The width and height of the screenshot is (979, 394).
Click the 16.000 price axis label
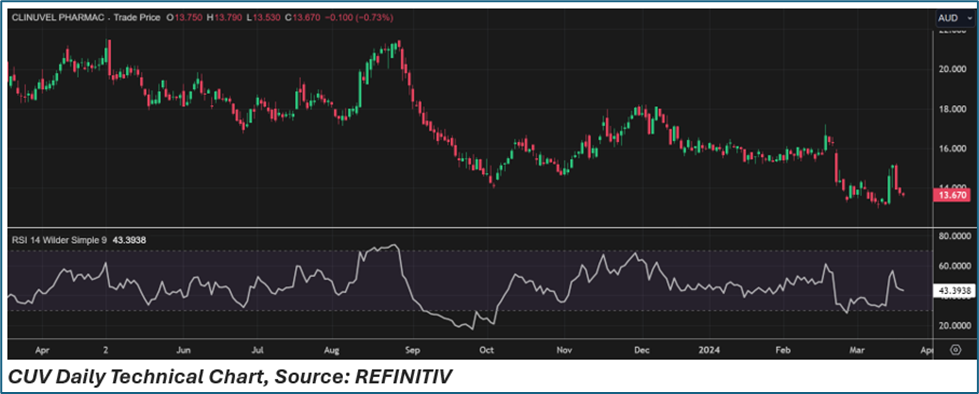point(952,149)
